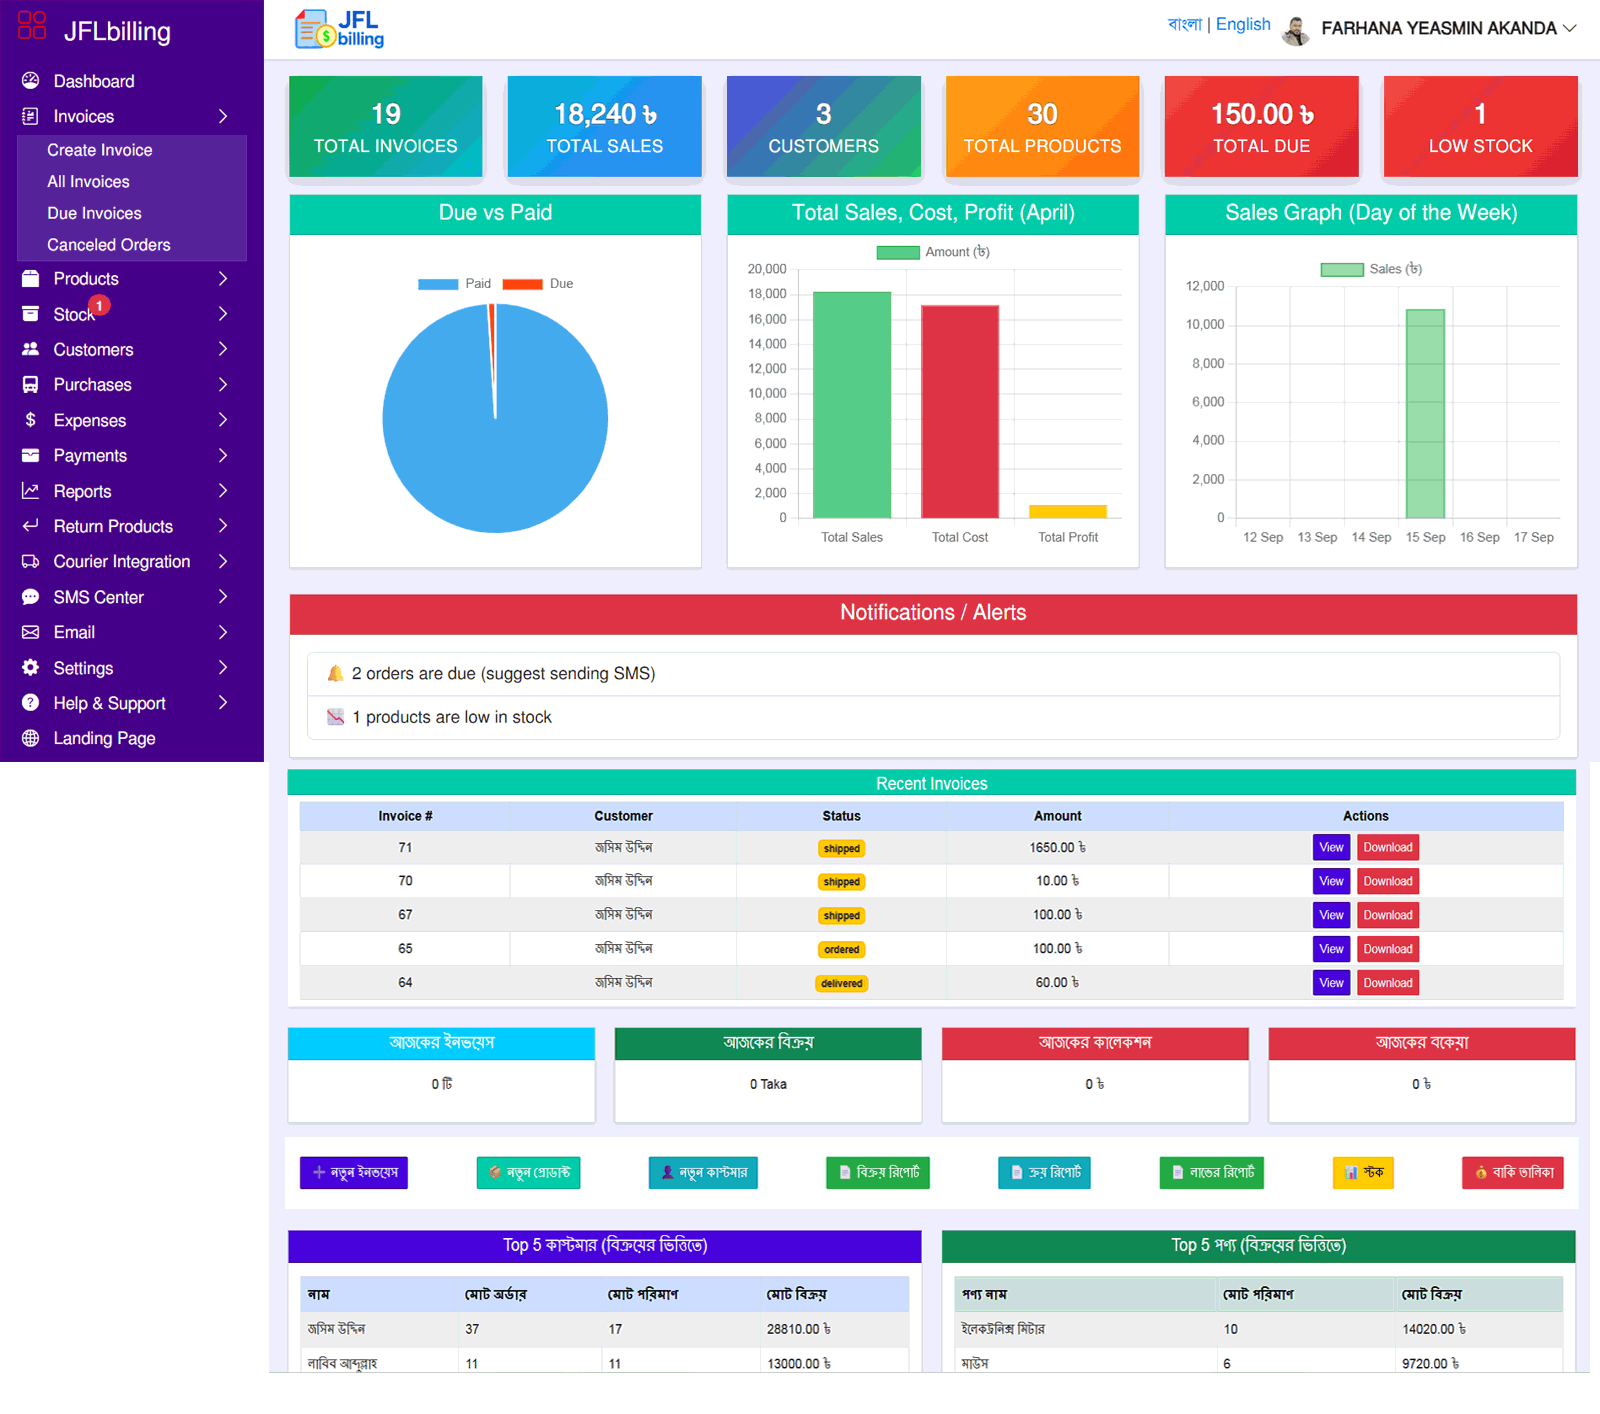1600x1414 pixels.
Task: Toggle the Due legend swatch in pie chart
Action: point(522,284)
